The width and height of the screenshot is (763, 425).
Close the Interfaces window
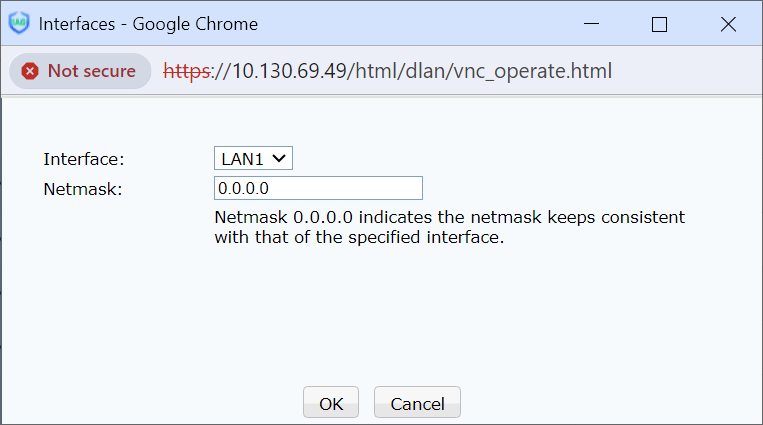coord(728,25)
